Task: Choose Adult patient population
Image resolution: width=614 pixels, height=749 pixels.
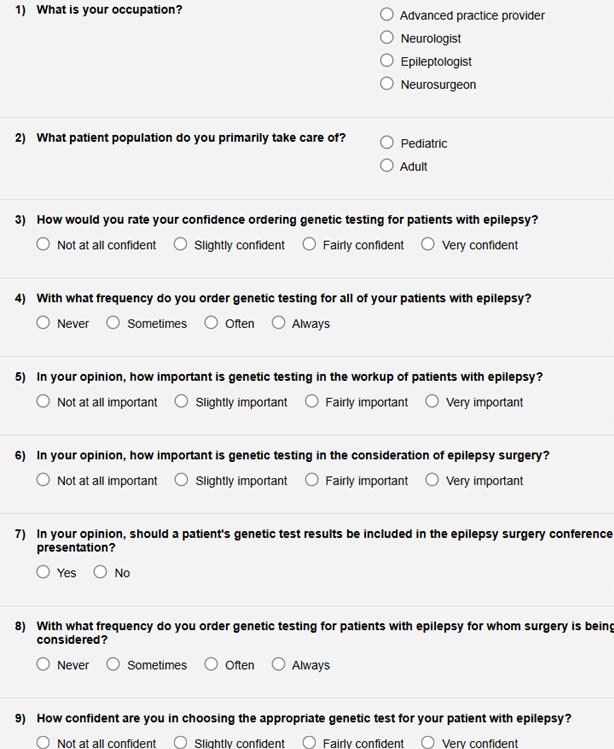Action: (x=387, y=166)
